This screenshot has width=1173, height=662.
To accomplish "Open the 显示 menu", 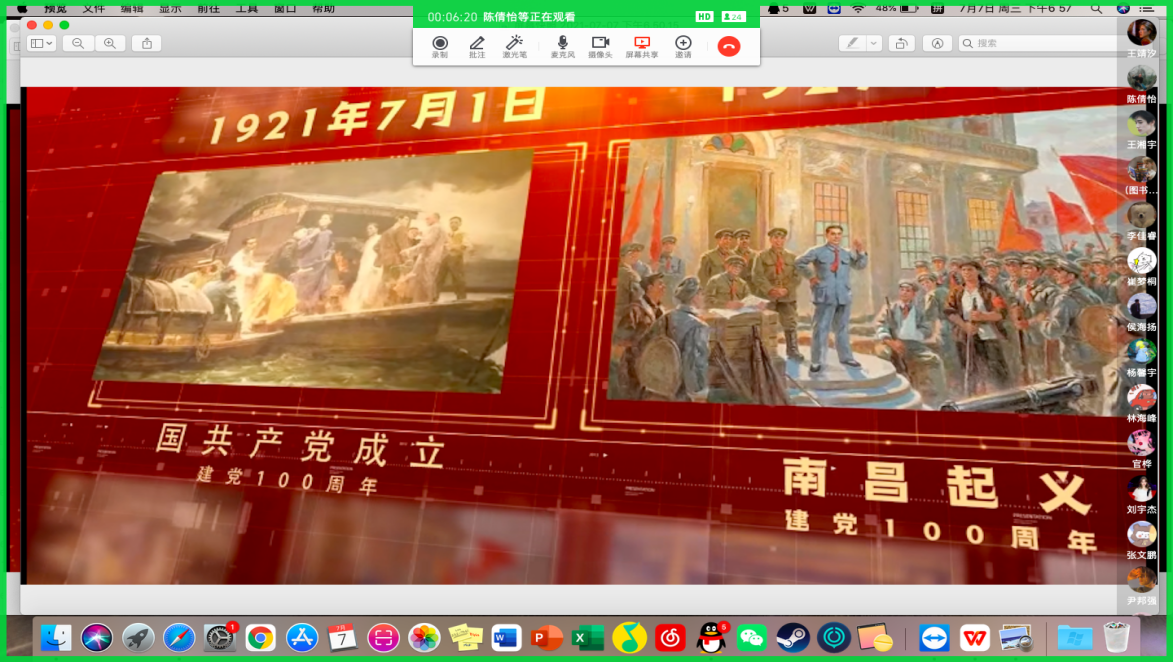I will 170,8.
